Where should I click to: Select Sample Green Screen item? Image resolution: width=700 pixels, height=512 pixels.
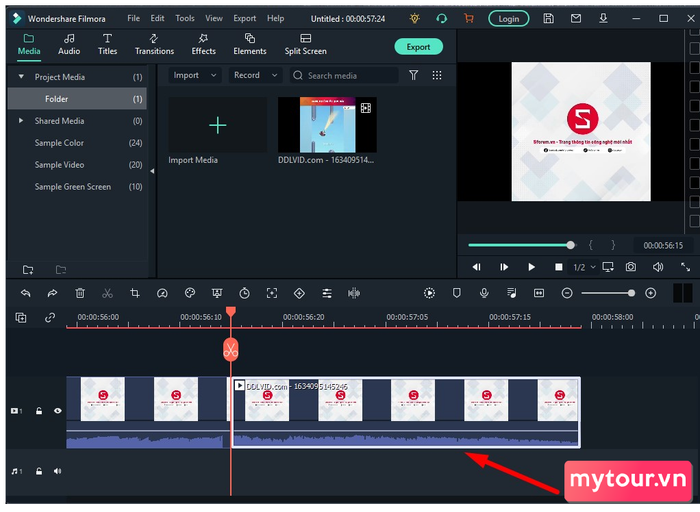click(78, 187)
